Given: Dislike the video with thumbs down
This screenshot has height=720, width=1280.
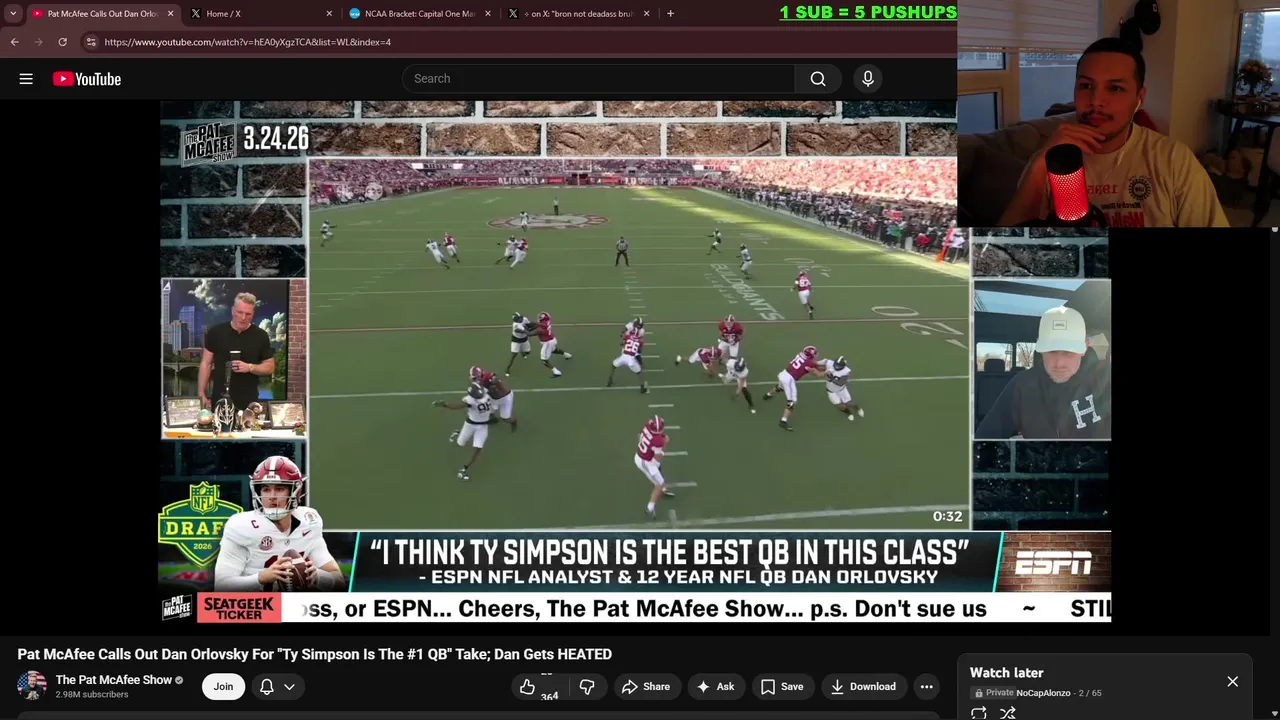Looking at the screenshot, I should pyautogui.click(x=587, y=687).
